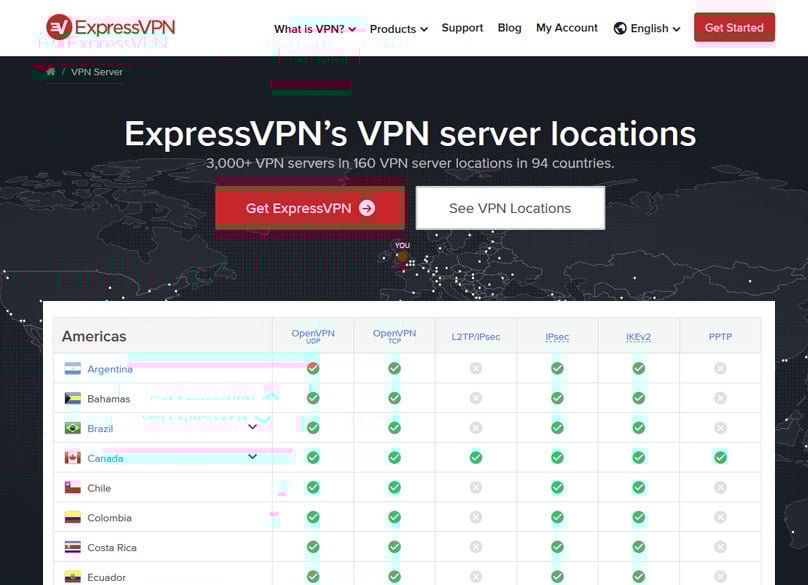808x585 pixels.
Task: Open the Canada server link
Action: tap(105, 458)
